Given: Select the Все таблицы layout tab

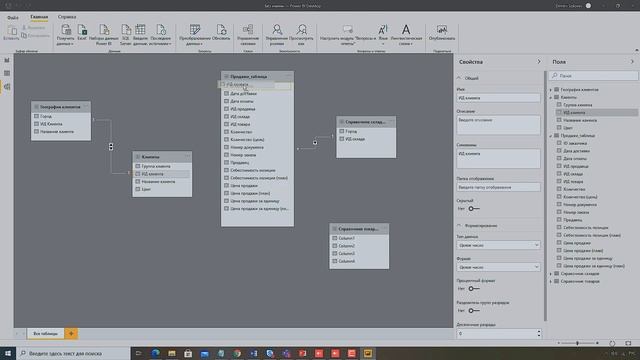Looking at the screenshot, I should pyautogui.click(x=45, y=333).
